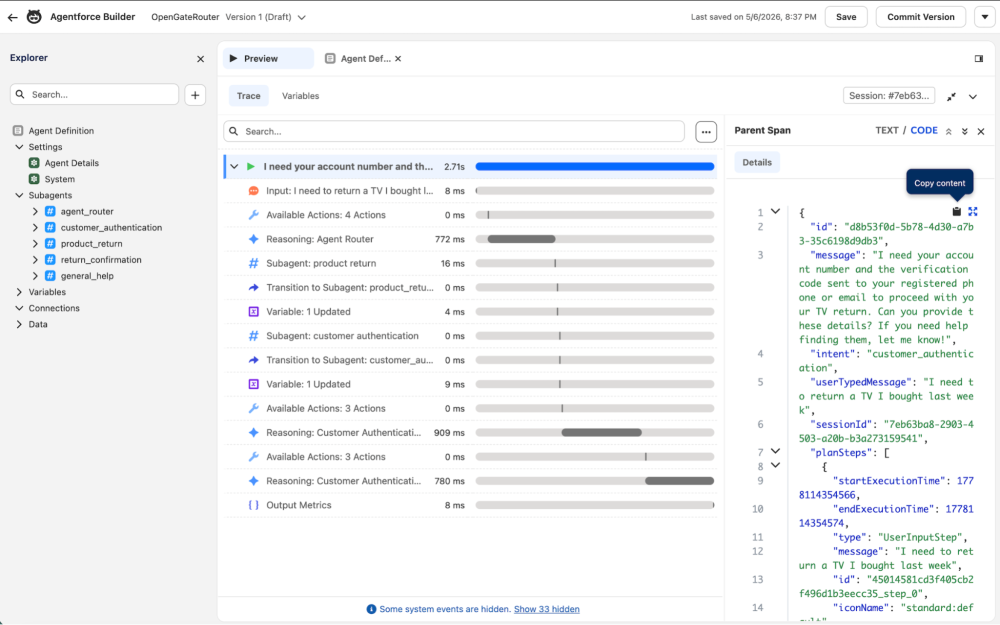Image resolution: width=1000 pixels, height=625 pixels.
Task: Select the Variables tab
Action: point(300,96)
